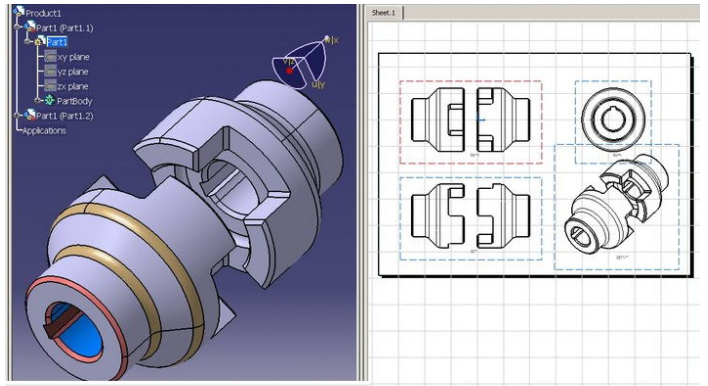Collapse the Part1 (Part1.1) tree node

coord(18,28)
